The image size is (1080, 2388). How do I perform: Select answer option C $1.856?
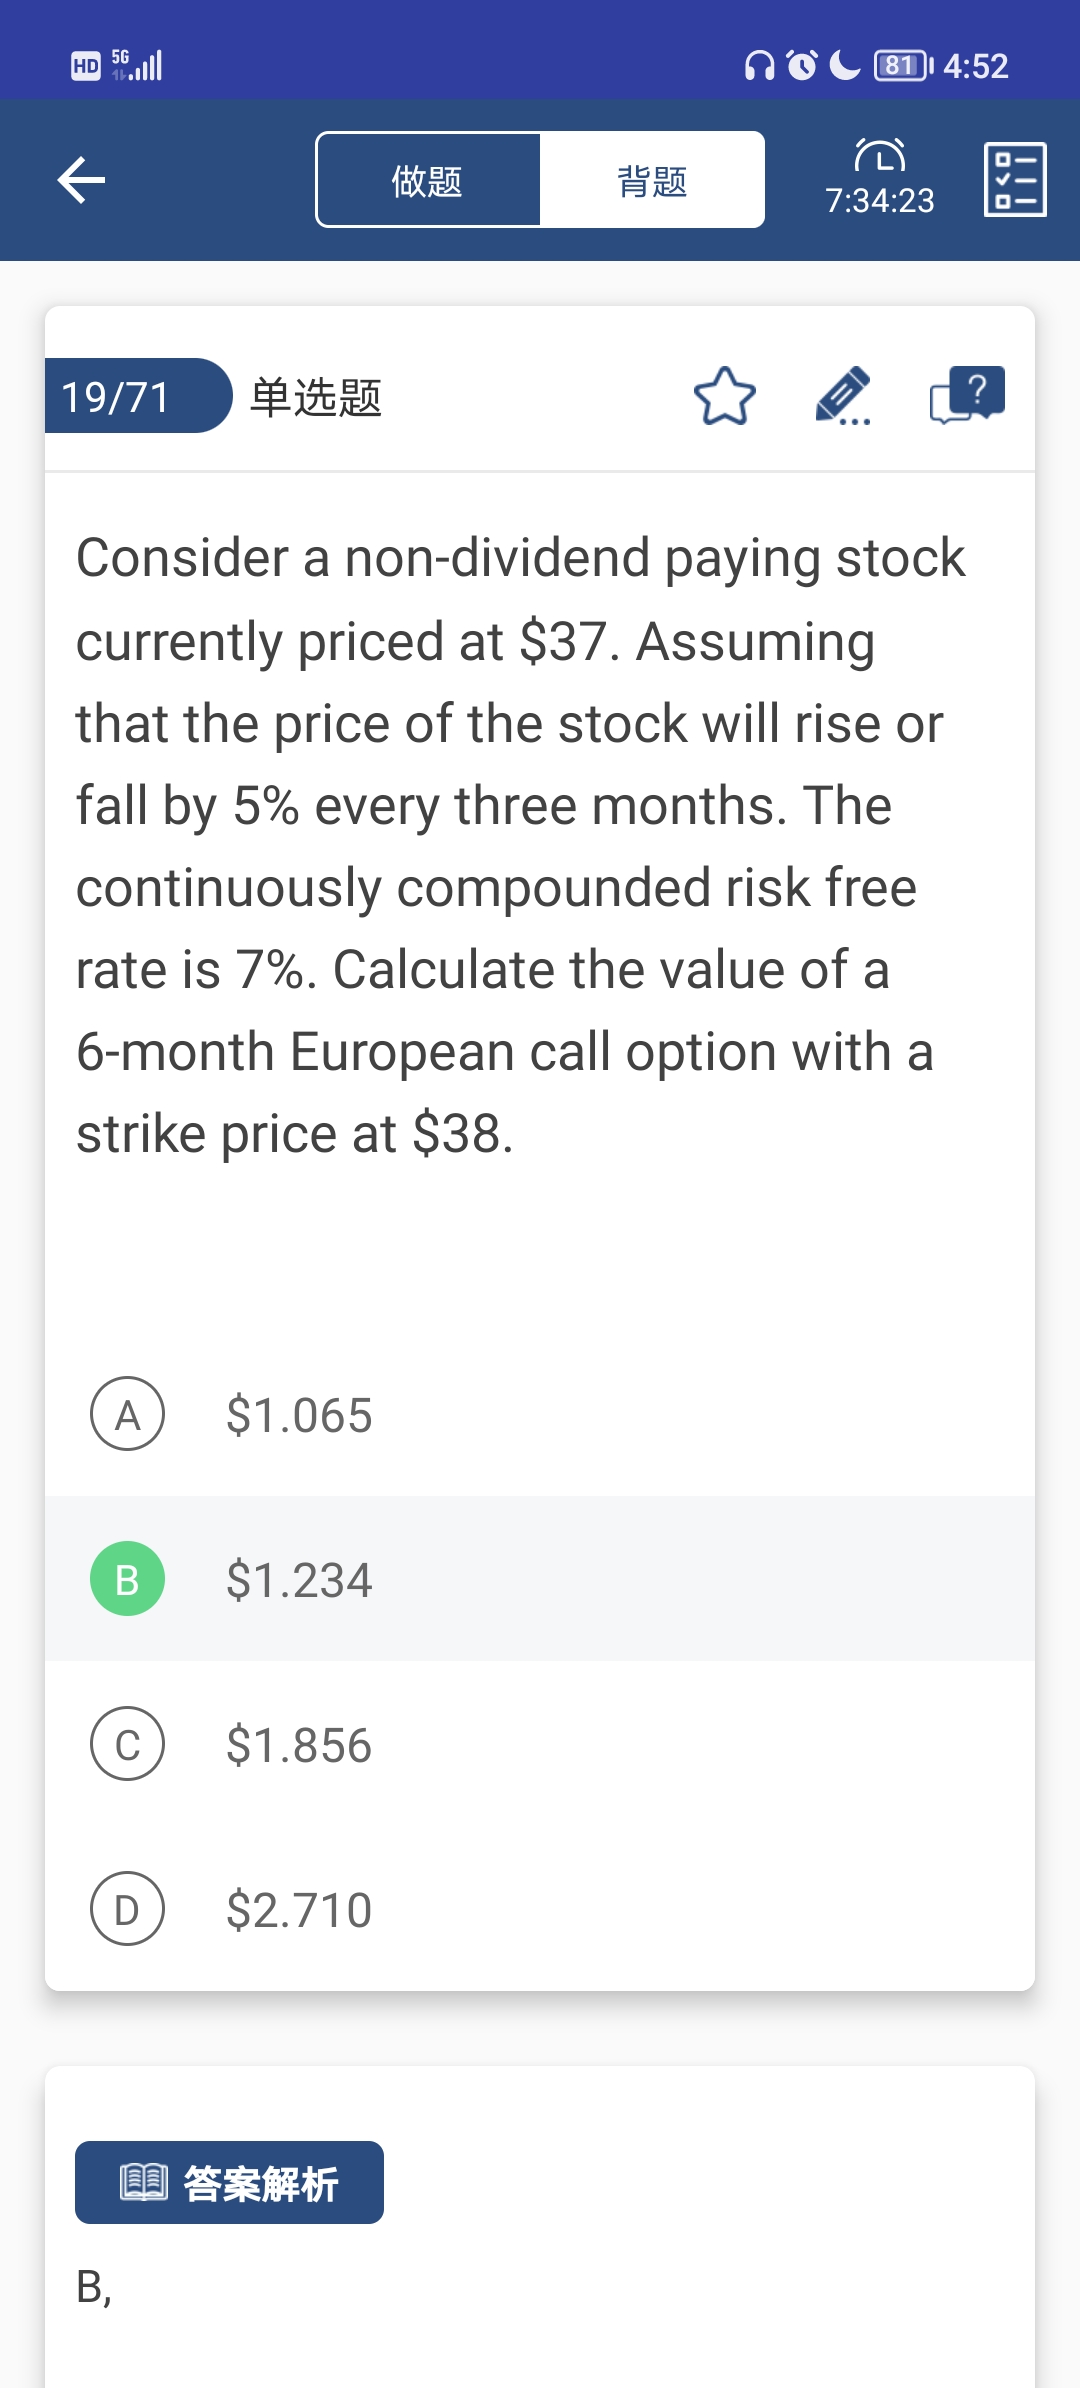[x=128, y=1744]
